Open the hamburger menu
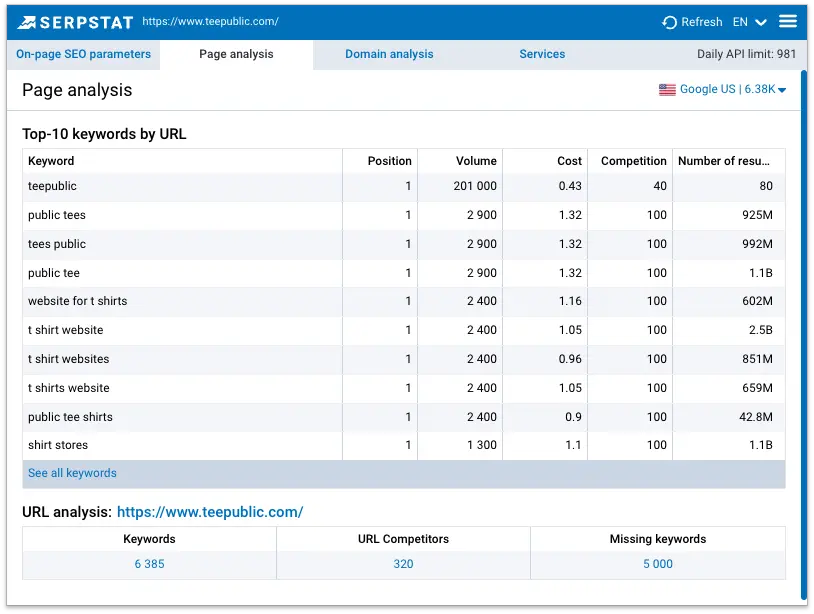 (788, 20)
